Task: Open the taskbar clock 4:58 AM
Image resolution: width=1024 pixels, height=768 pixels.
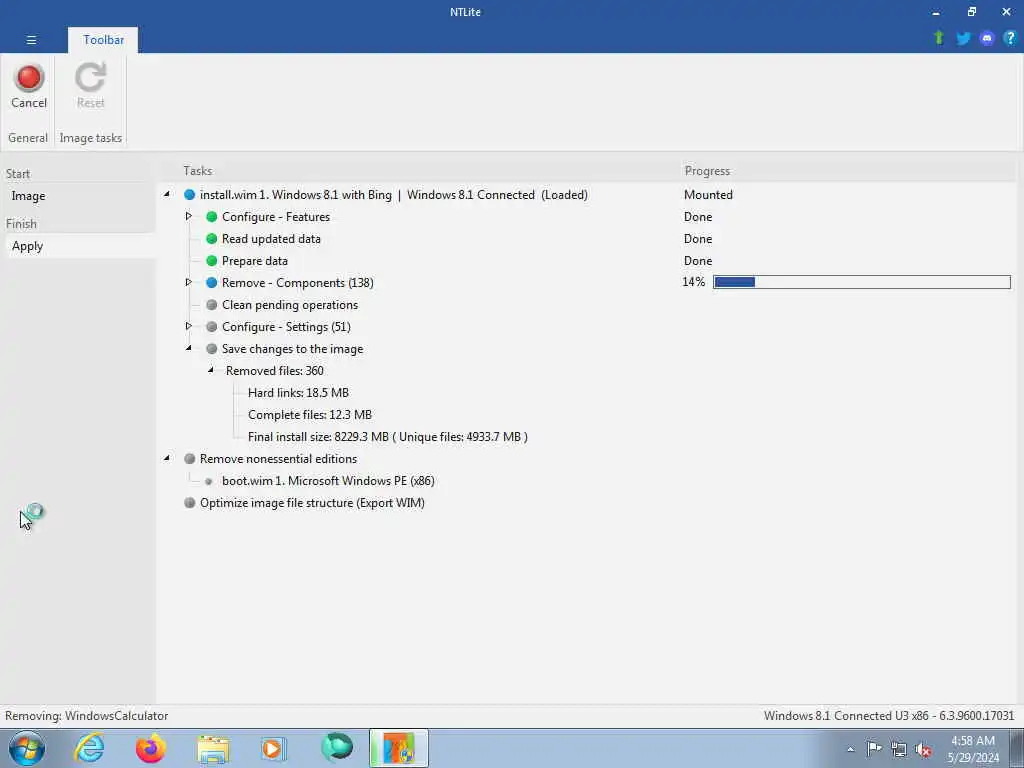Action: coord(973,749)
